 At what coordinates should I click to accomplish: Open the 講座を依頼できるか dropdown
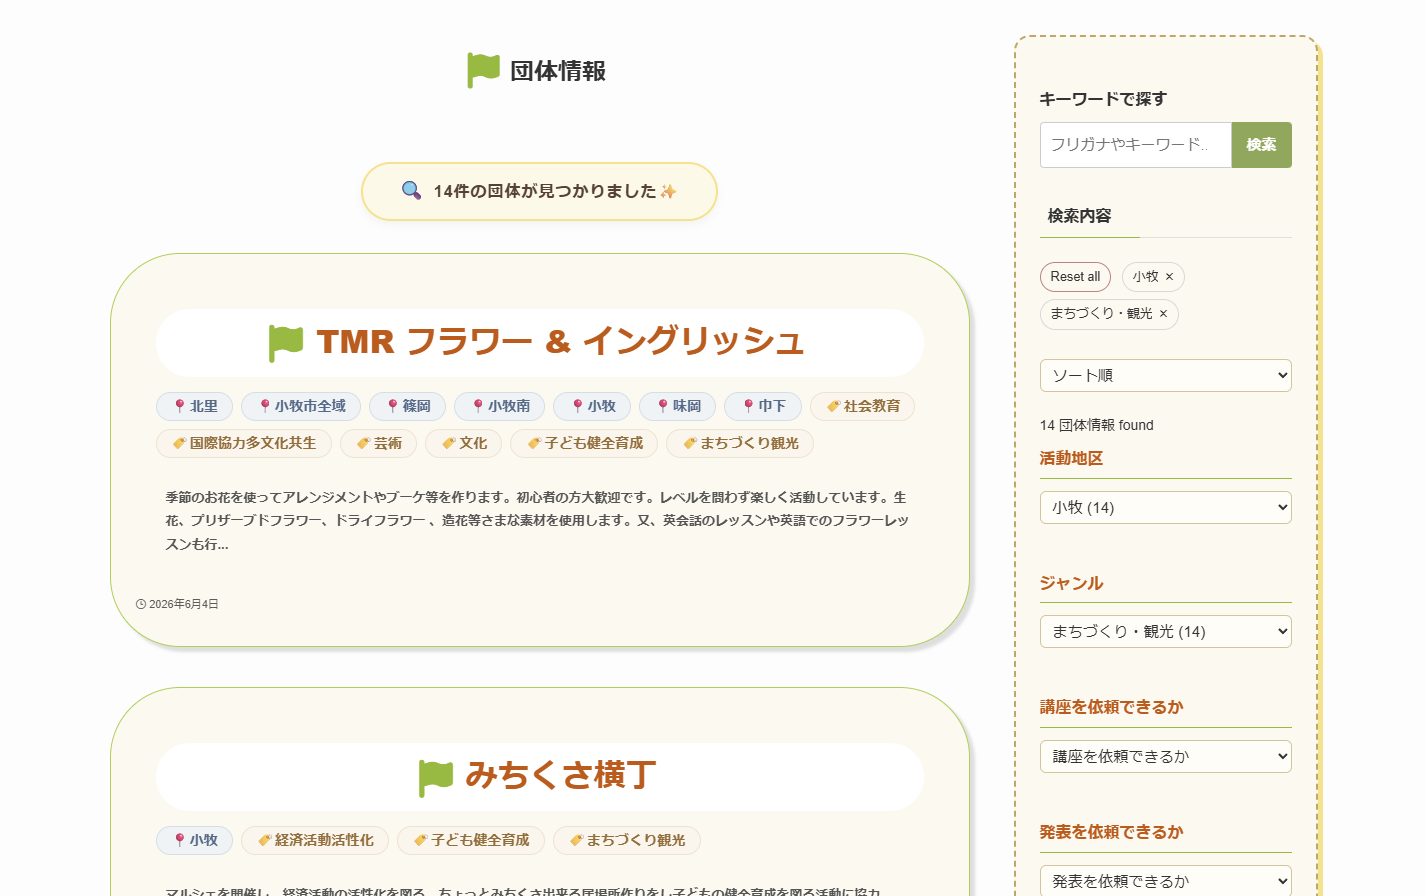1166,757
